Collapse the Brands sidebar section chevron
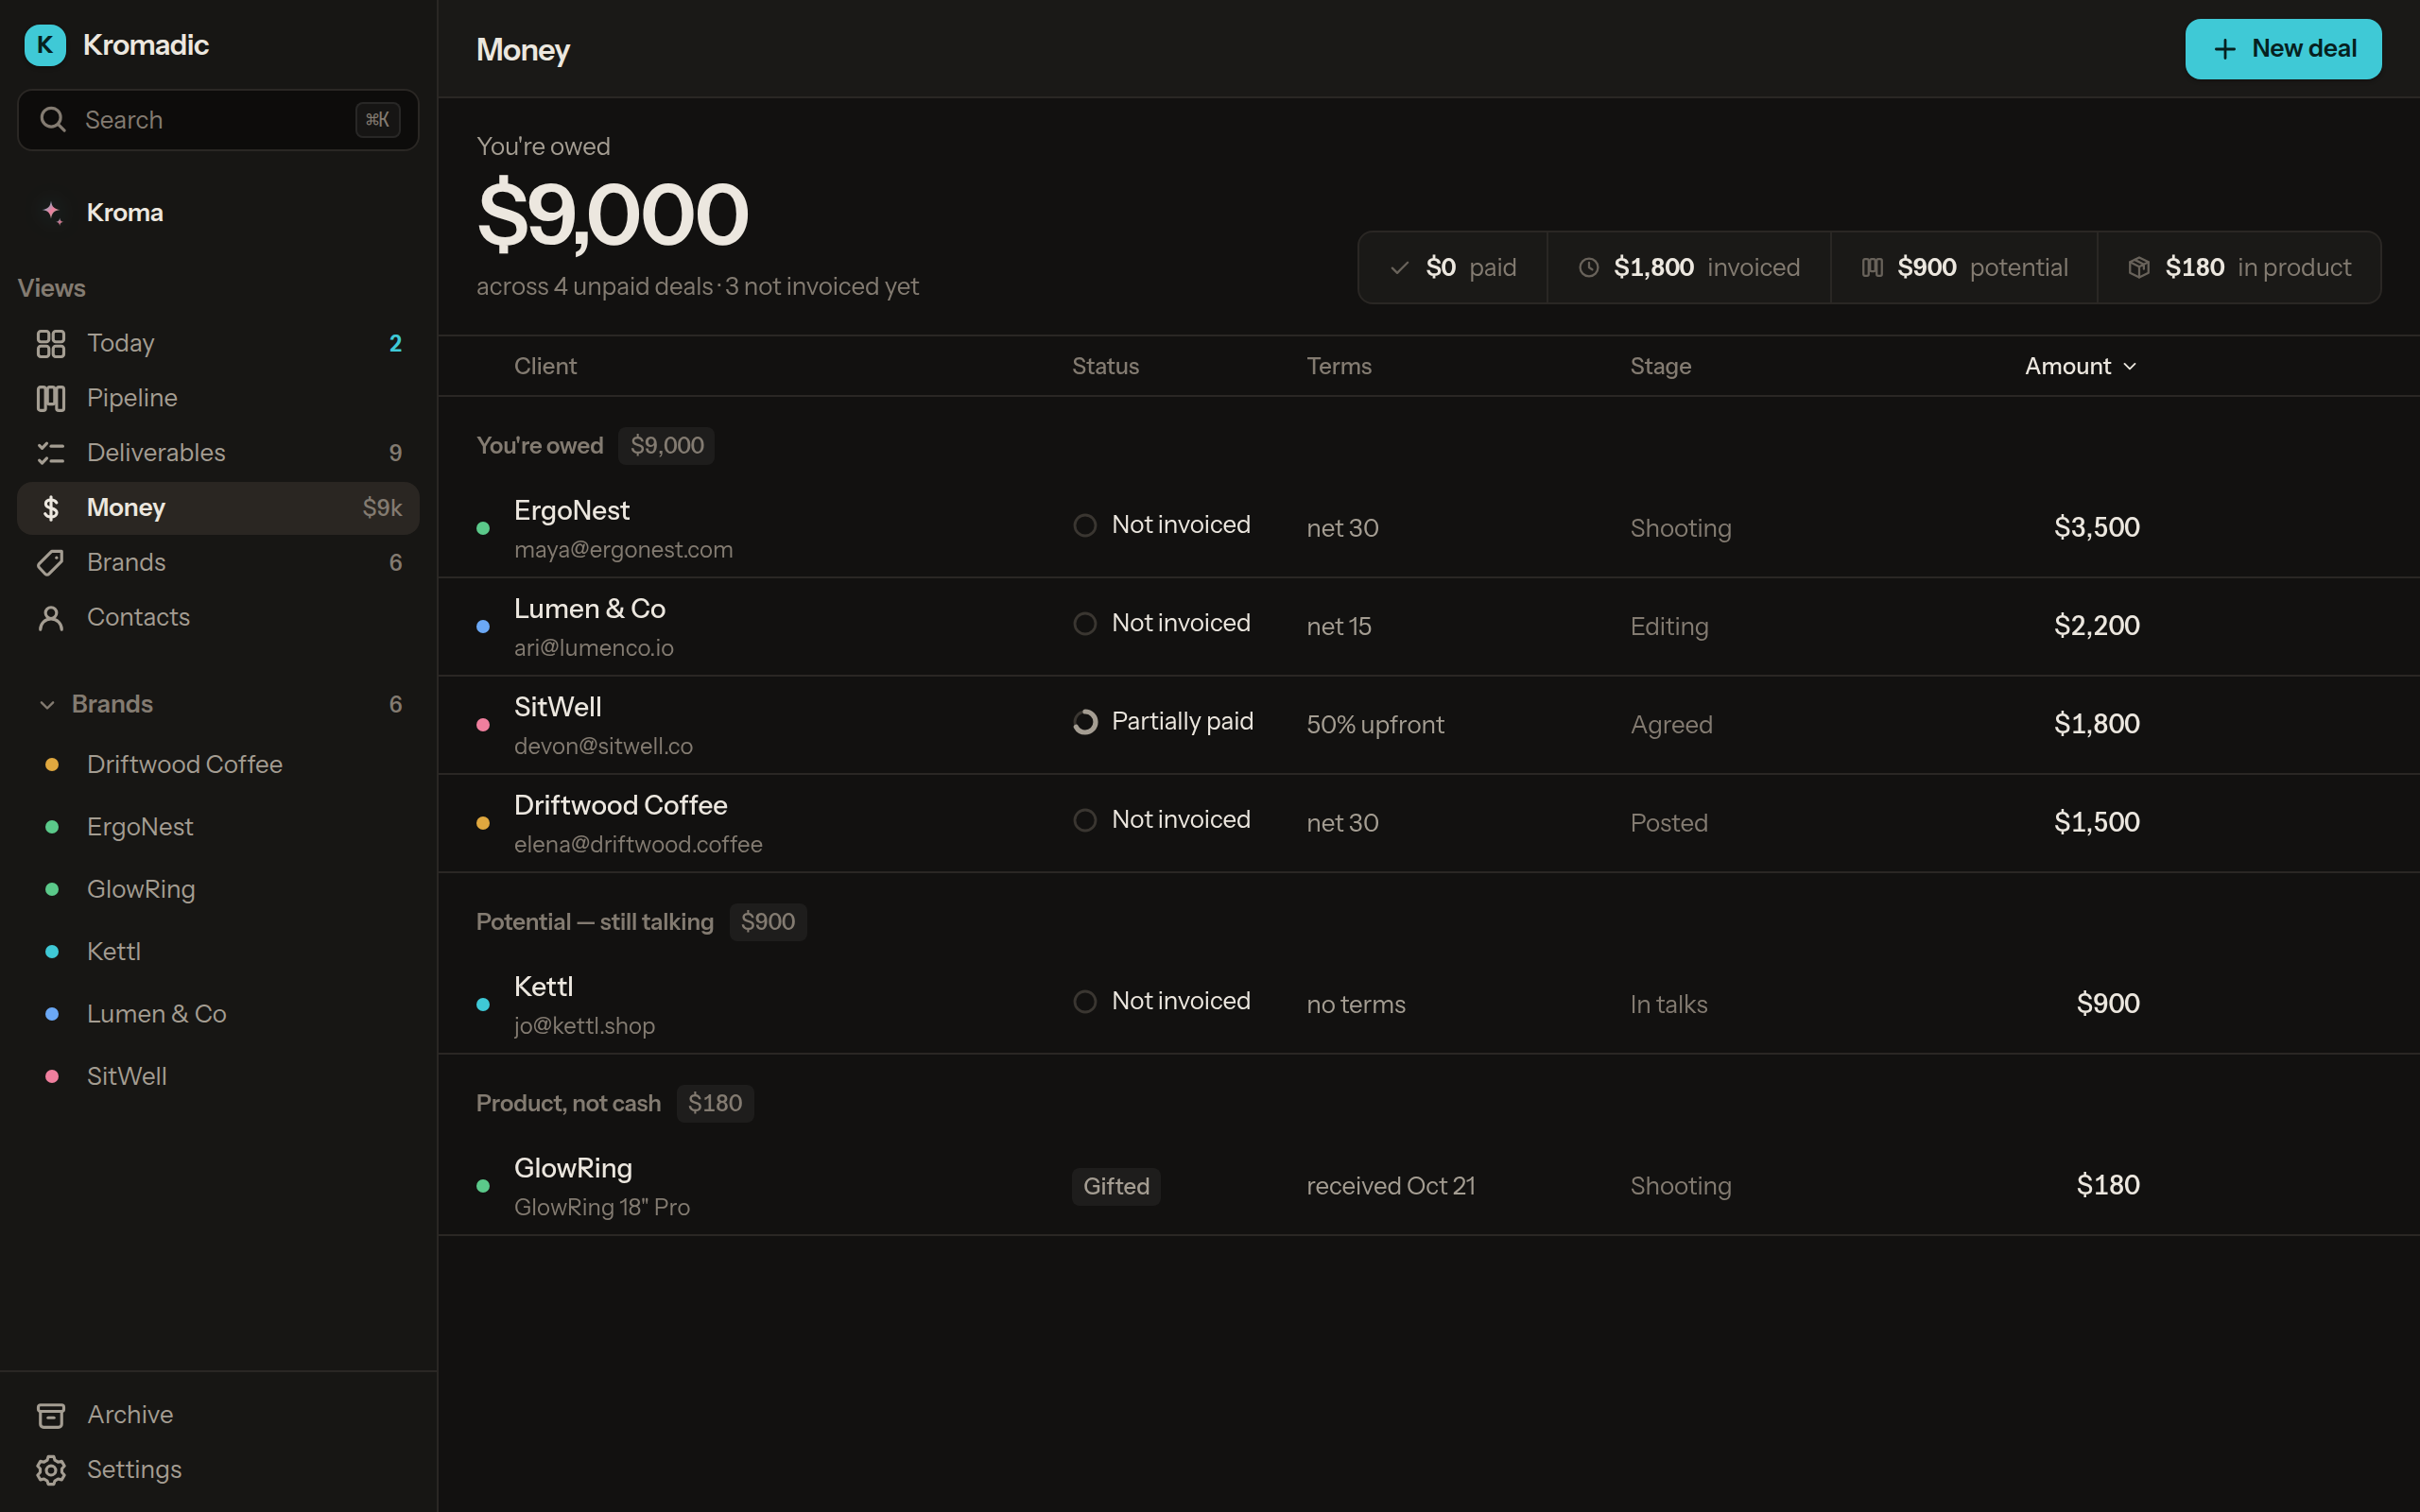The width and height of the screenshot is (2420, 1512). 47,705
